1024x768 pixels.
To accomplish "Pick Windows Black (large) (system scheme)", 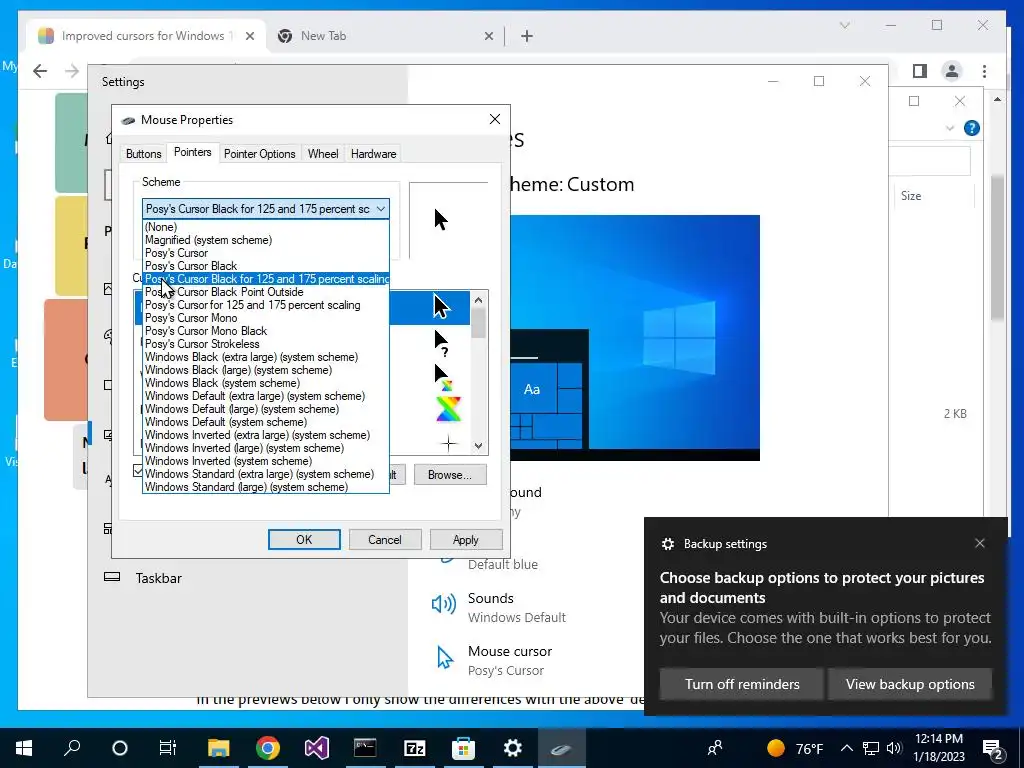I will click(x=266, y=370).
